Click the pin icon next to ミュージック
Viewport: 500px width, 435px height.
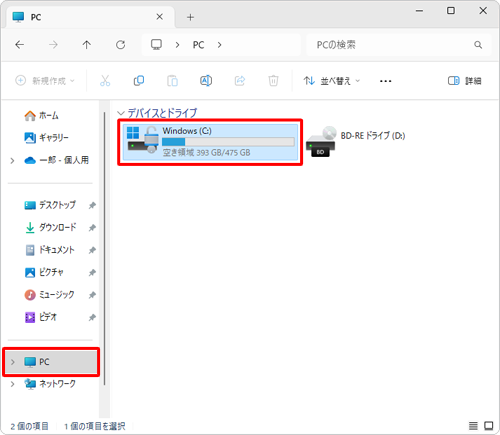[92, 295]
